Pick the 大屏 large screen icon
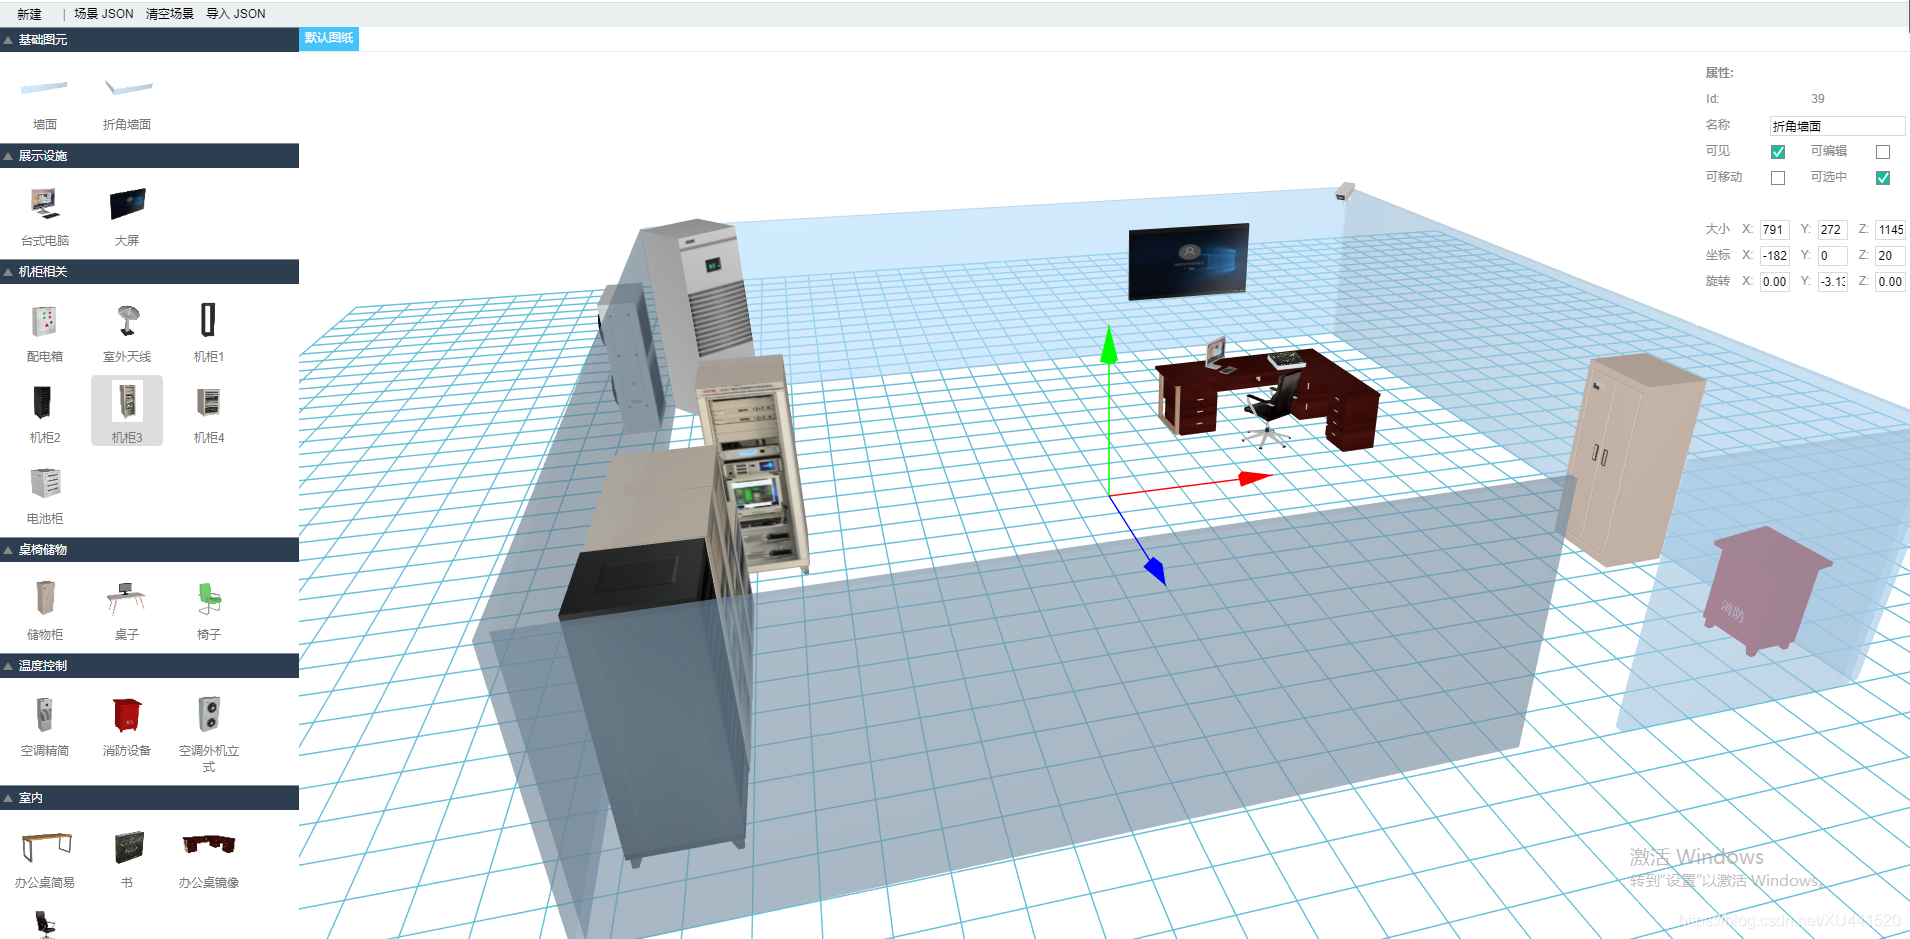The image size is (1910, 939). click(x=127, y=204)
